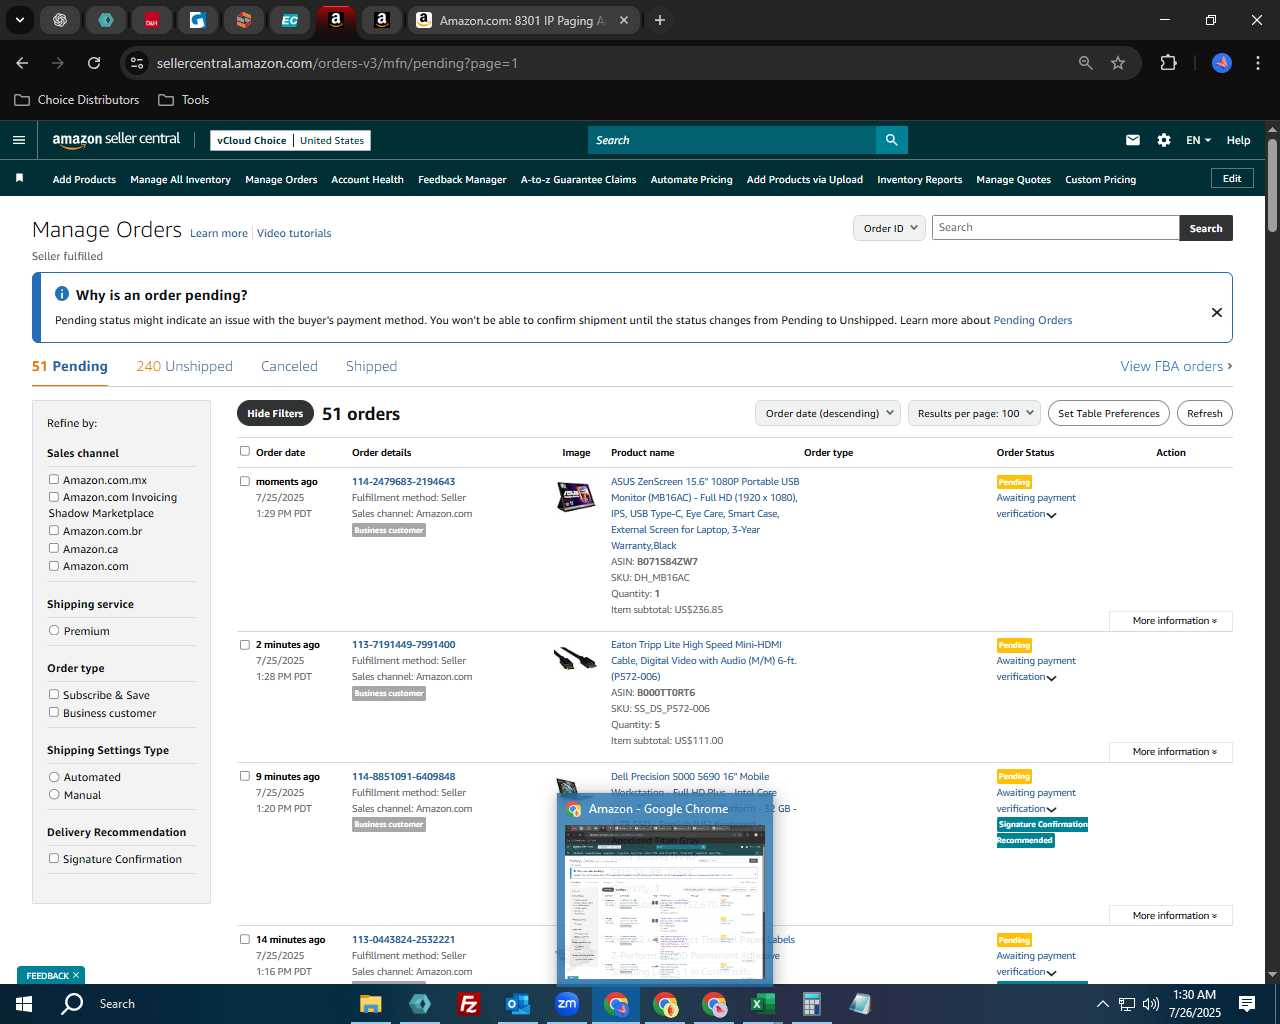Click the Windows Start button
The image size is (1280, 1024).
click(23, 1004)
